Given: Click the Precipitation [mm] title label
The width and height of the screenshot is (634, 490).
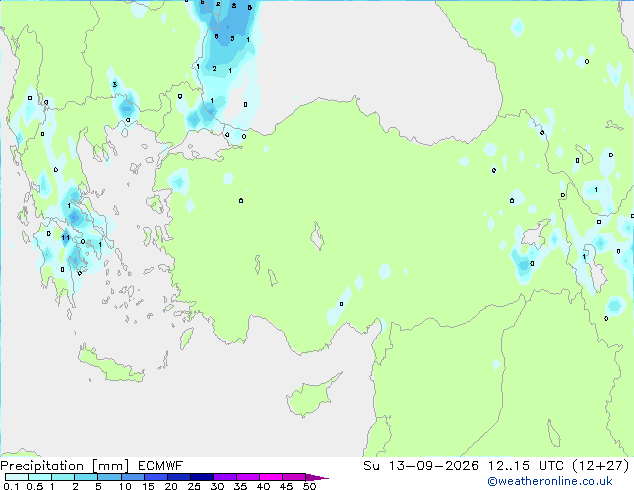Looking at the screenshot, I should coord(65,466).
